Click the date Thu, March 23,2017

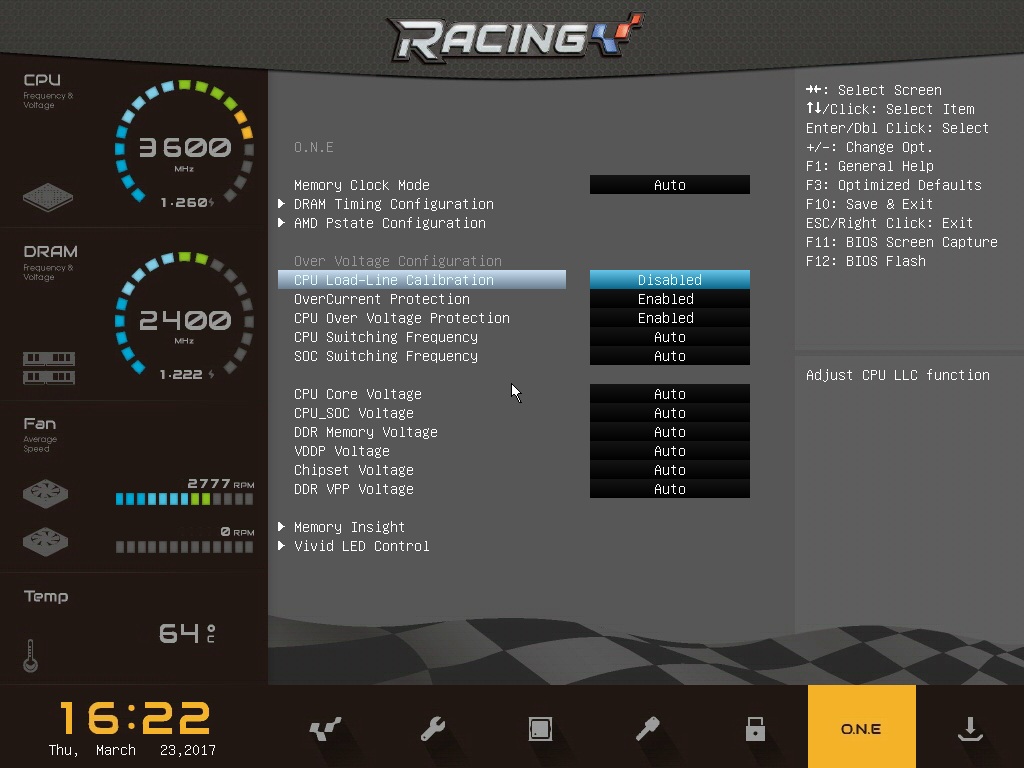point(132,750)
